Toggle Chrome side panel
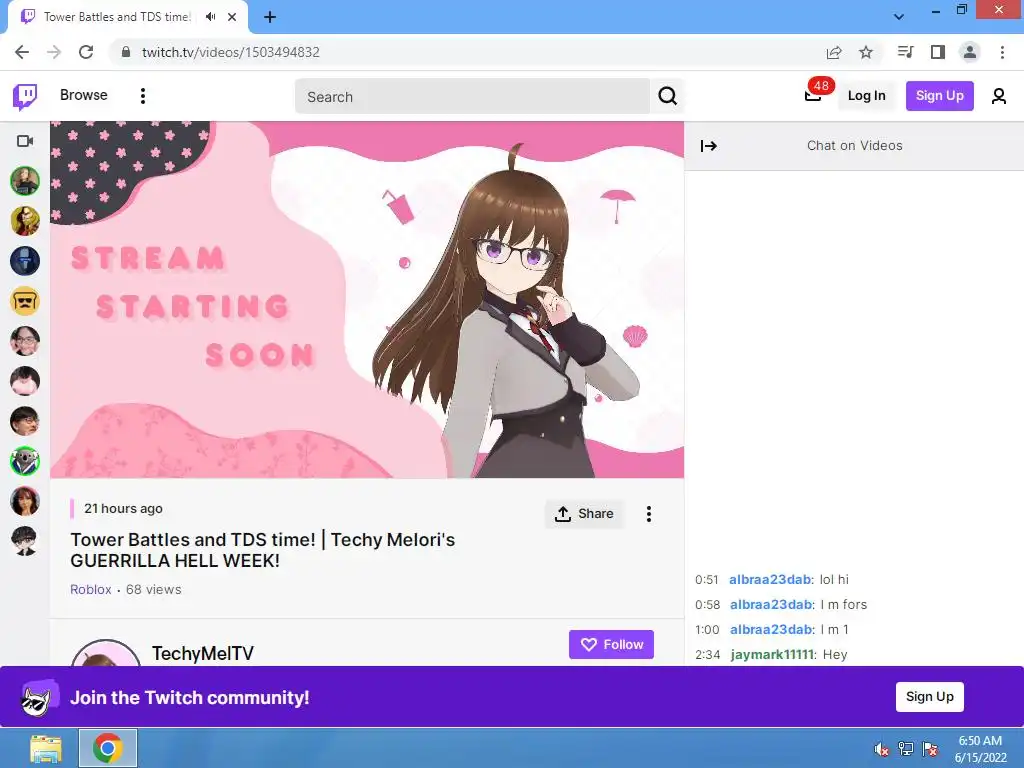The height and width of the screenshot is (768, 1024). [x=938, y=52]
